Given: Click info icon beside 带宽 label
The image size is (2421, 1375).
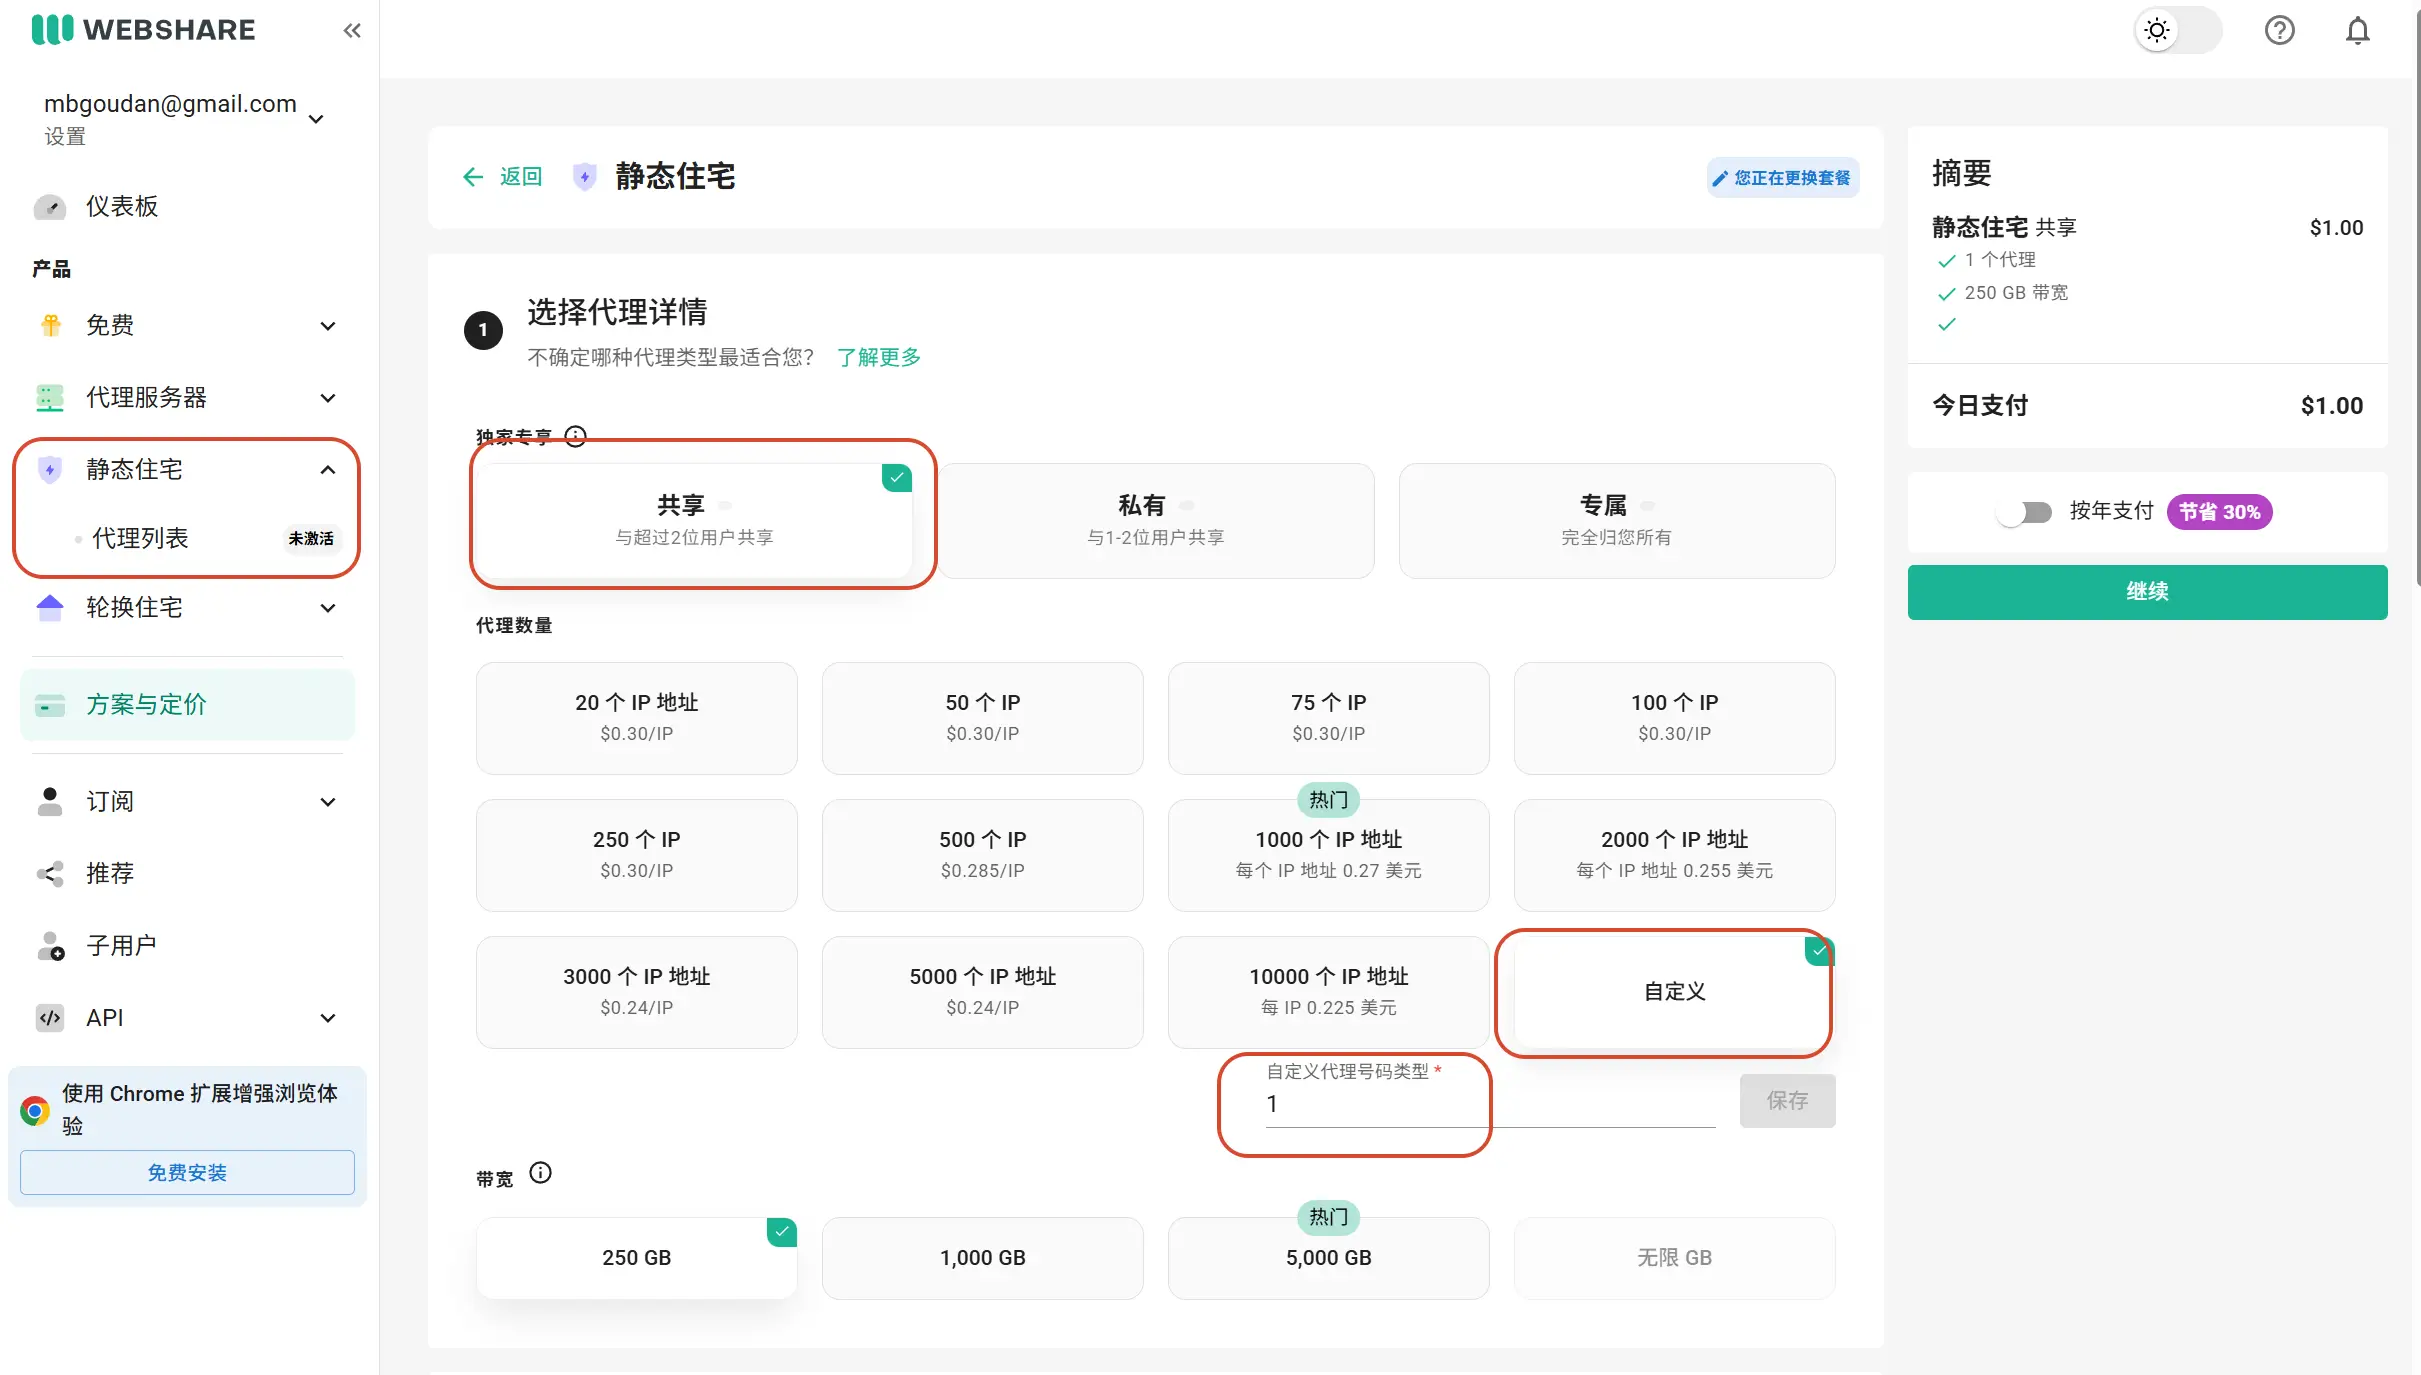Looking at the screenshot, I should pos(540,1172).
